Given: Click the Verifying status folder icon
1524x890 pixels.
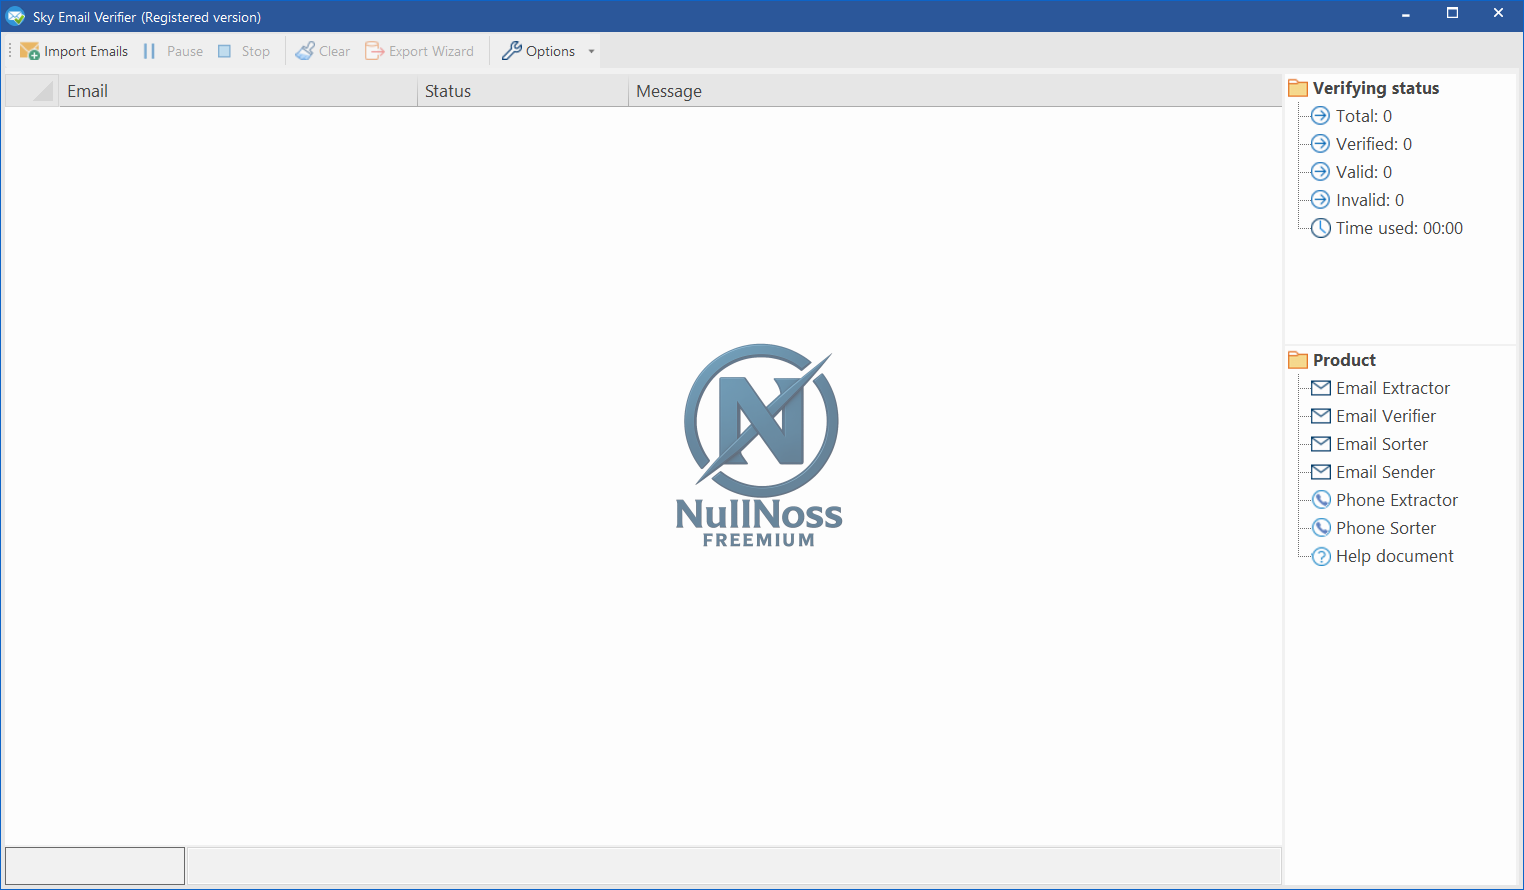Looking at the screenshot, I should [x=1298, y=88].
